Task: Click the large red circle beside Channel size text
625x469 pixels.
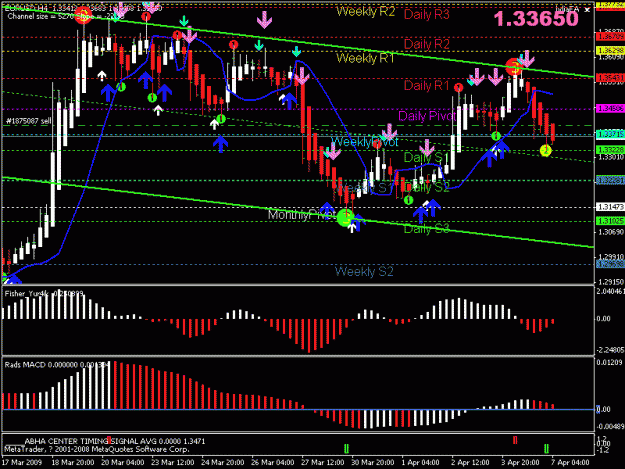Action: 84,15
